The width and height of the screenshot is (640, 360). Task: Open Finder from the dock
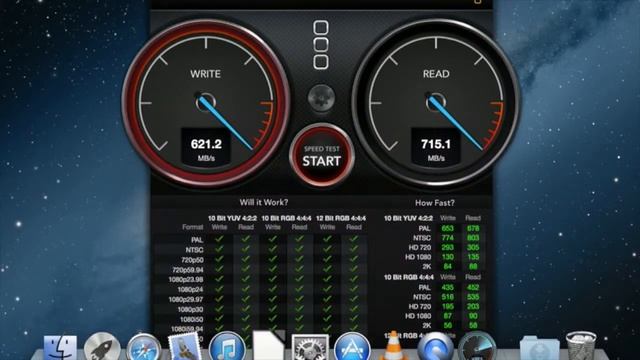click(x=60, y=347)
